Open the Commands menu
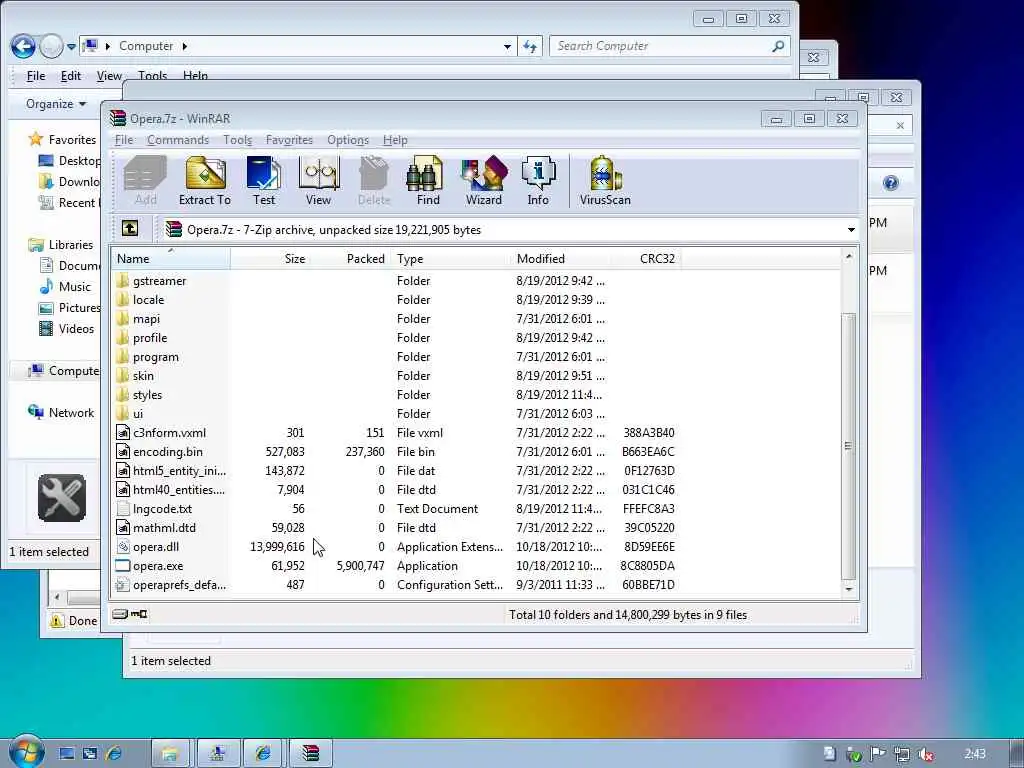Viewport: 1024px width, 768px height. click(x=178, y=140)
